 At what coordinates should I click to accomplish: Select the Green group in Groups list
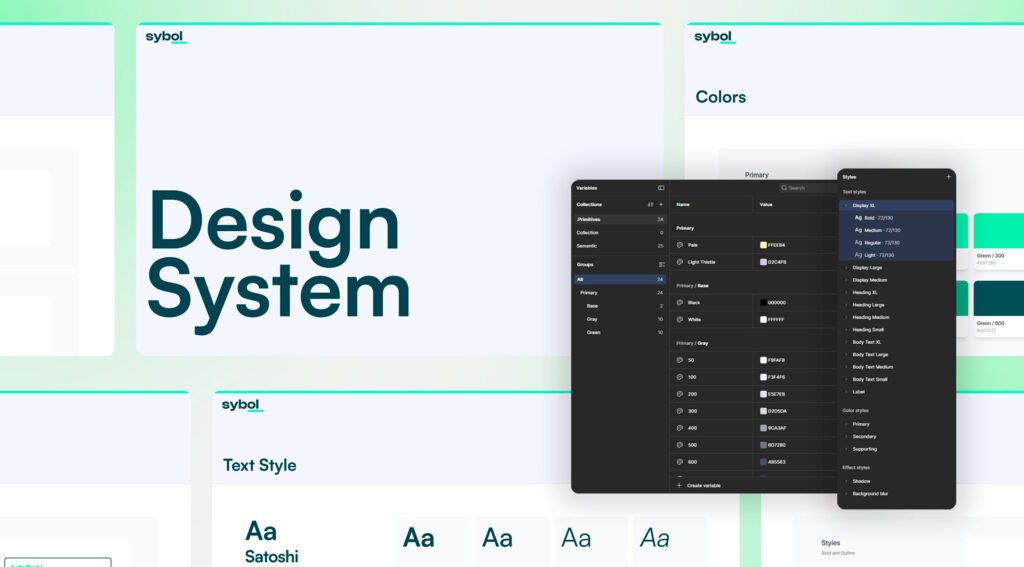[620, 332]
